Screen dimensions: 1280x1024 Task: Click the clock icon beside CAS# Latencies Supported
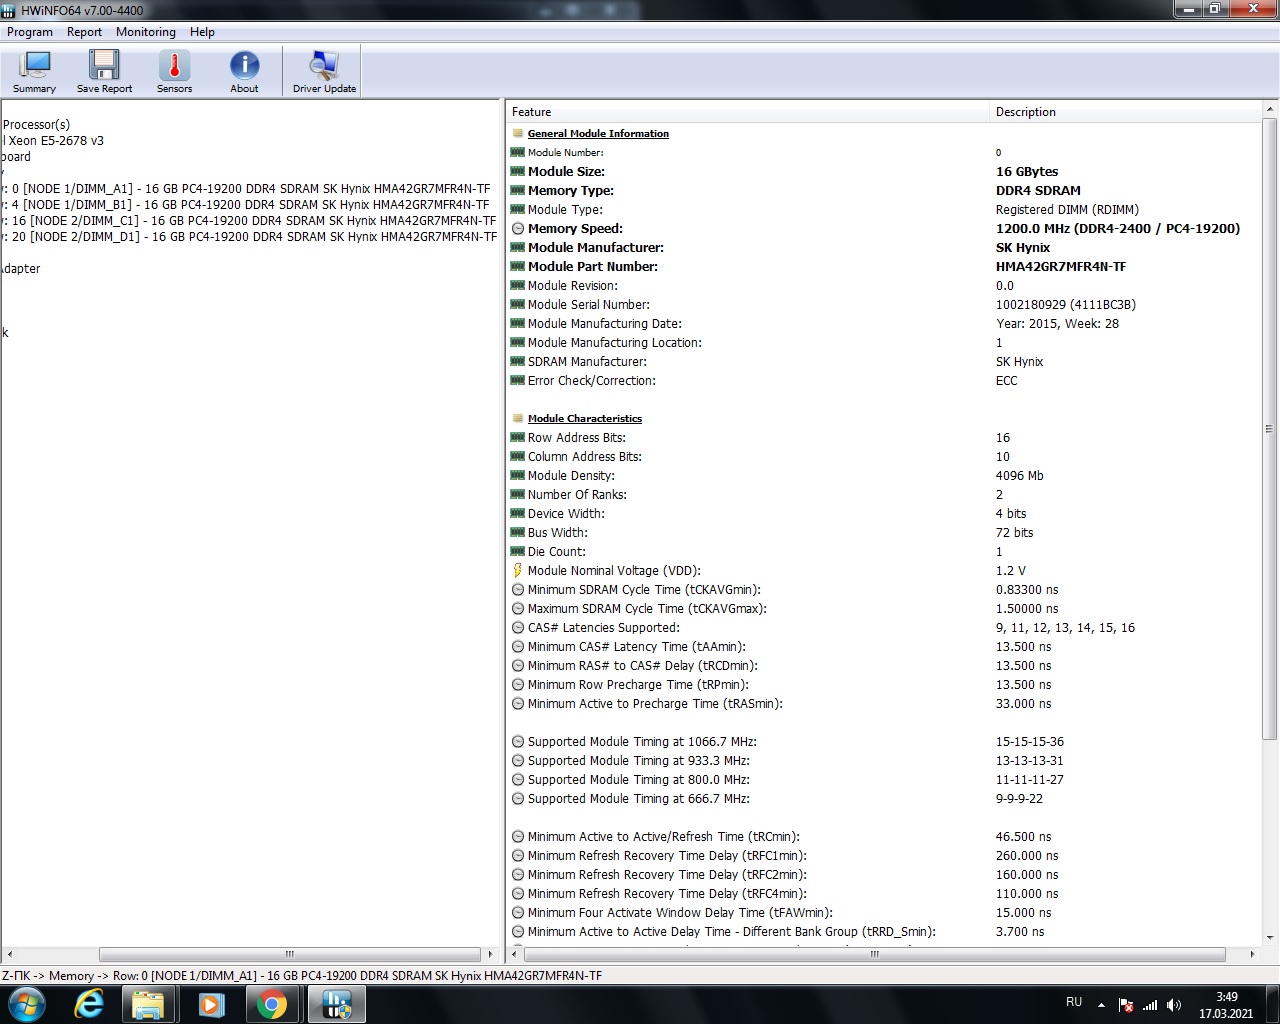tap(518, 628)
